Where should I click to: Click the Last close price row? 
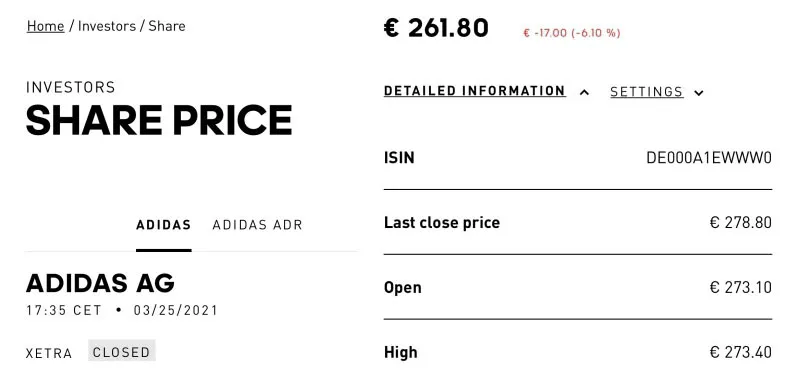(x=578, y=223)
